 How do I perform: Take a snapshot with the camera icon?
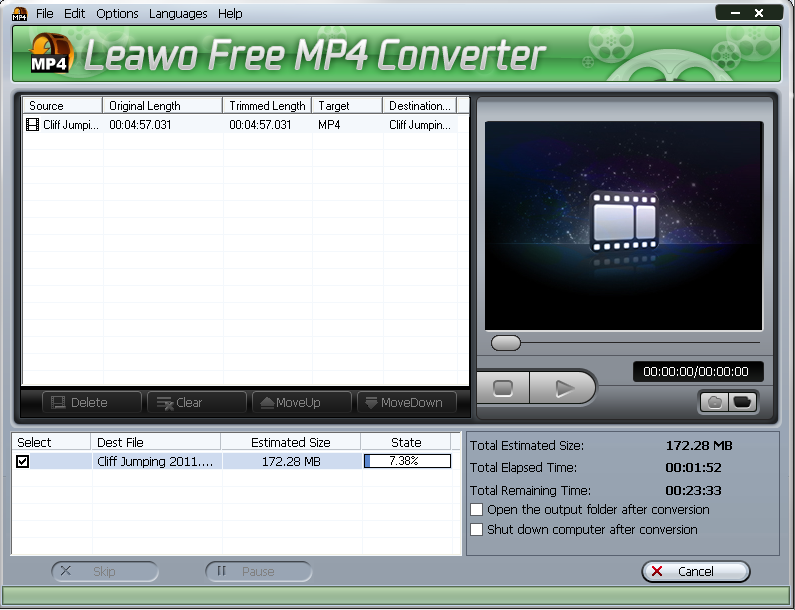pos(714,402)
